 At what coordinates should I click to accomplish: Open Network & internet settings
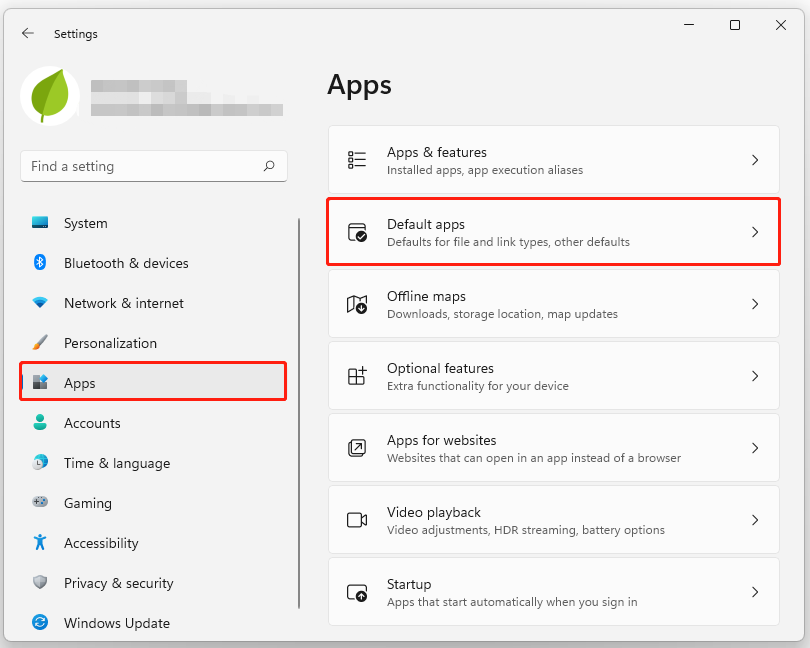[x=153, y=303]
